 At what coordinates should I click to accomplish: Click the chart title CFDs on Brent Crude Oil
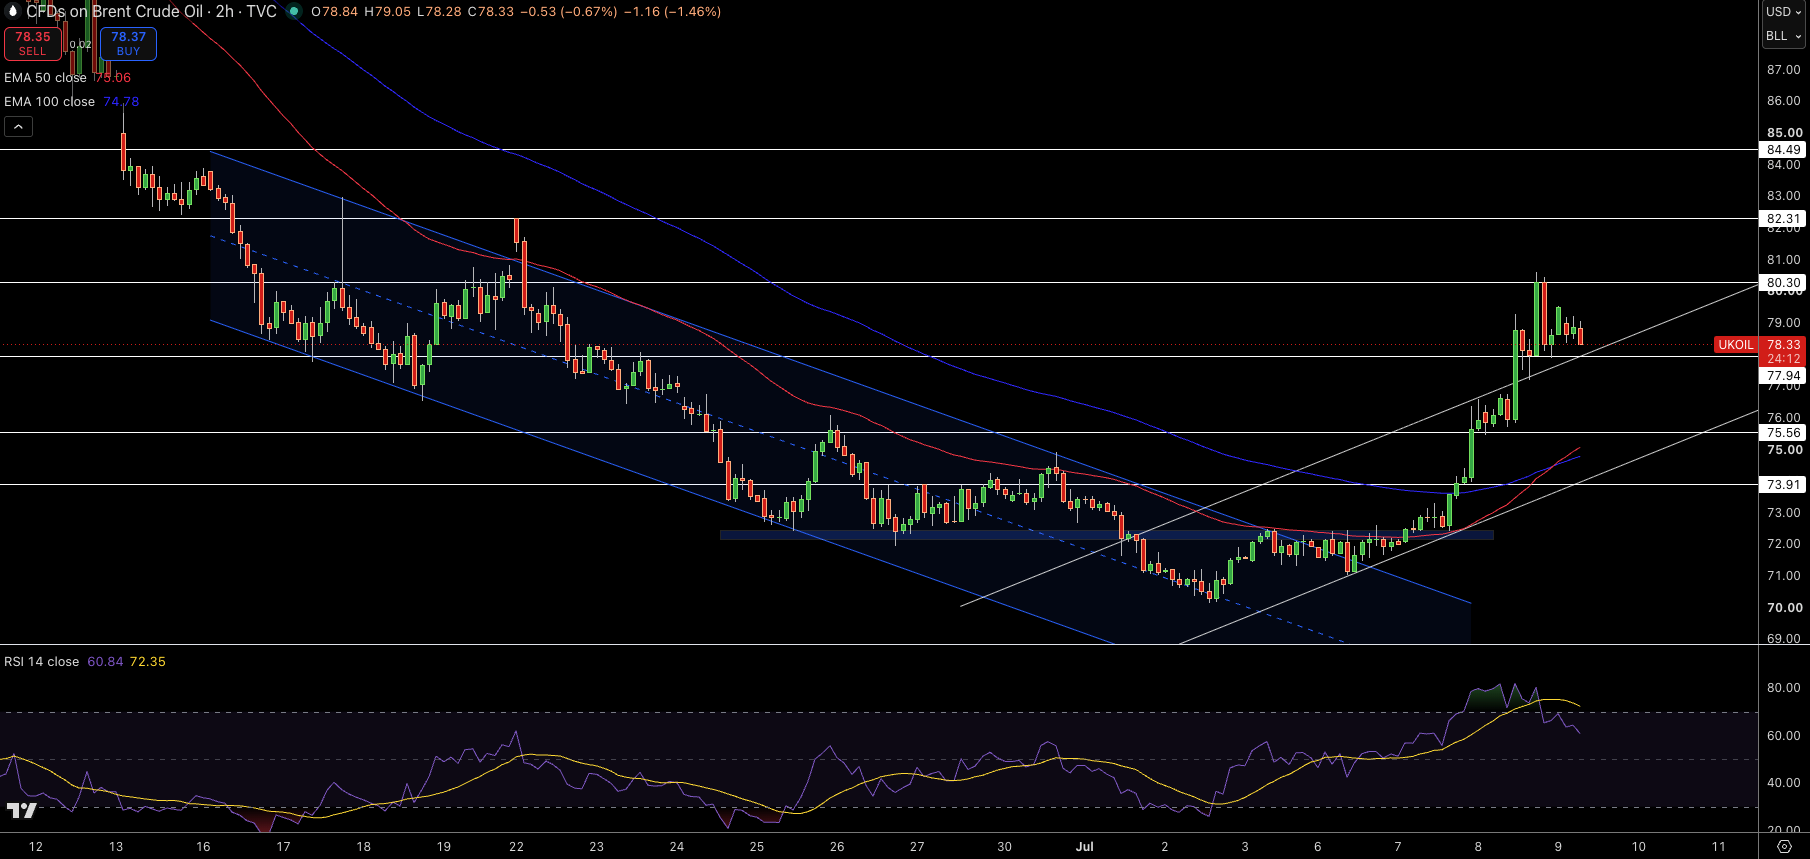click(x=115, y=12)
